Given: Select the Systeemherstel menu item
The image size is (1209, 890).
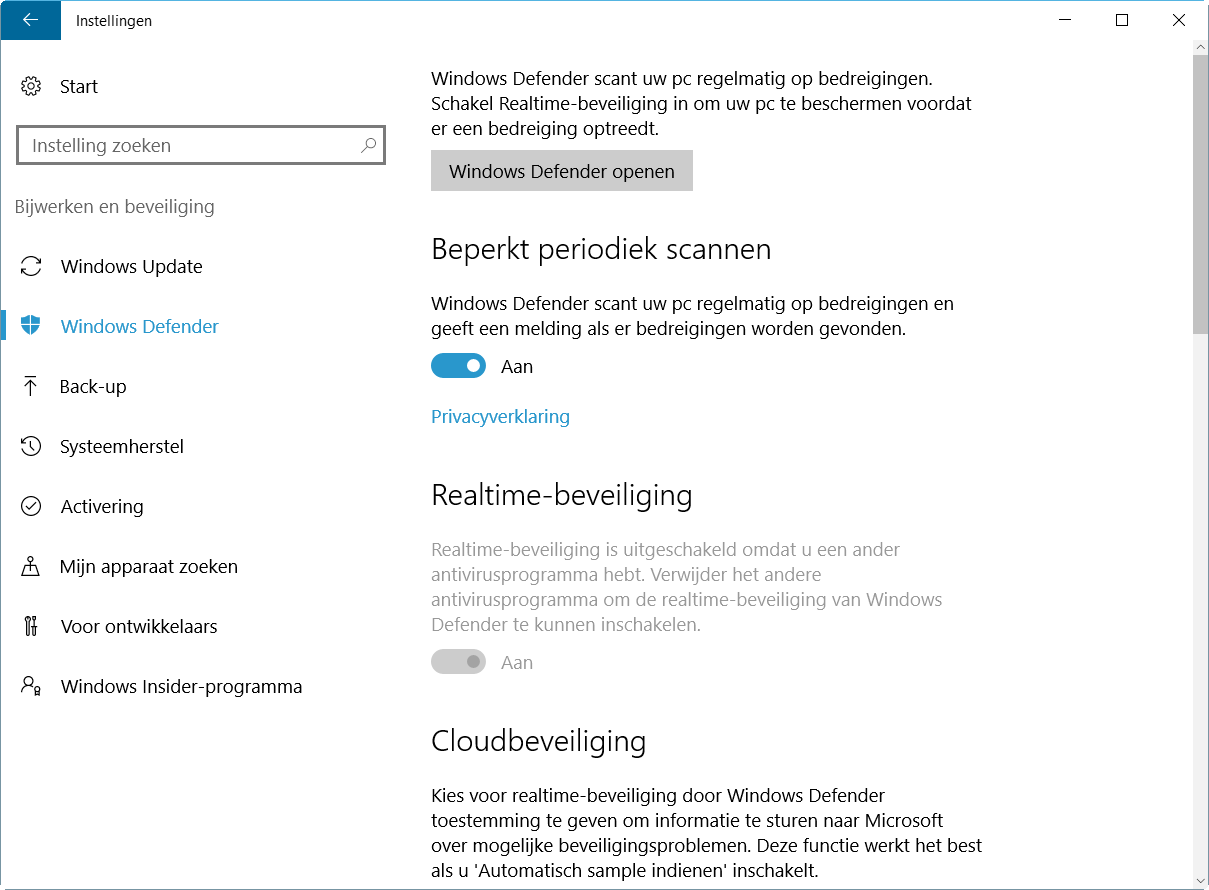Looking at the screenshot, I should (122, 446).
